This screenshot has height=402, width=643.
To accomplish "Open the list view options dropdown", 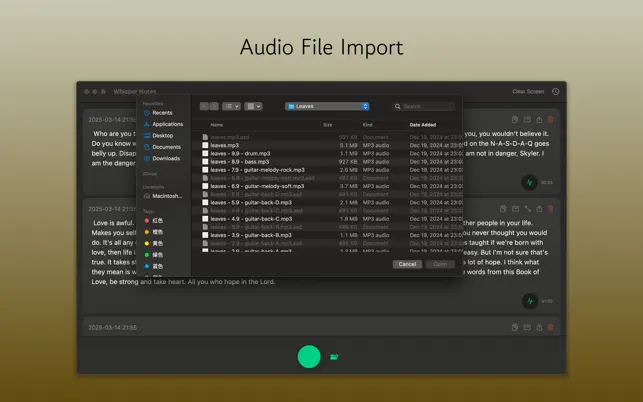I will (x=231, y=106).
